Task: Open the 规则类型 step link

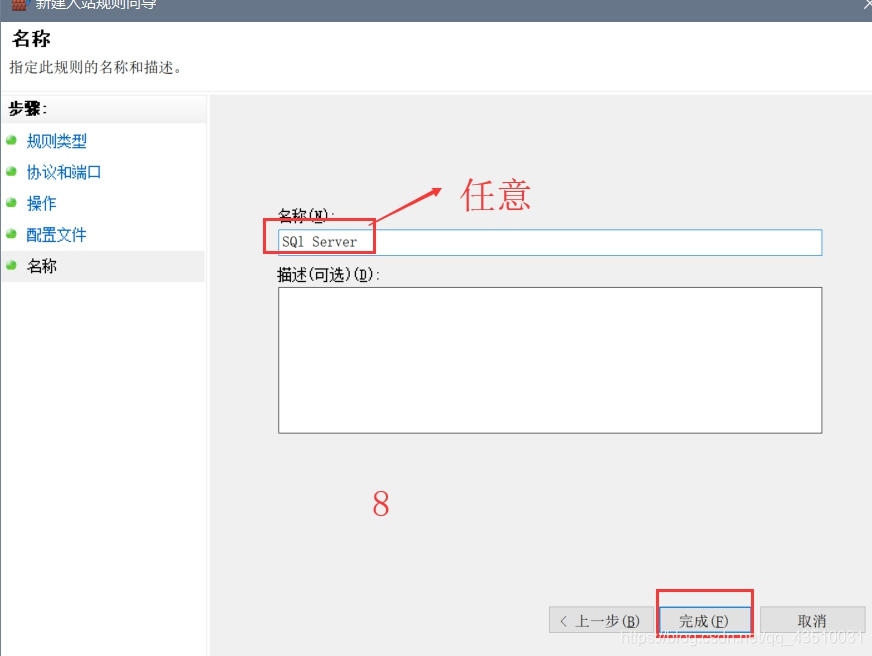Action: pyautogui.click(x=56, y=141)
